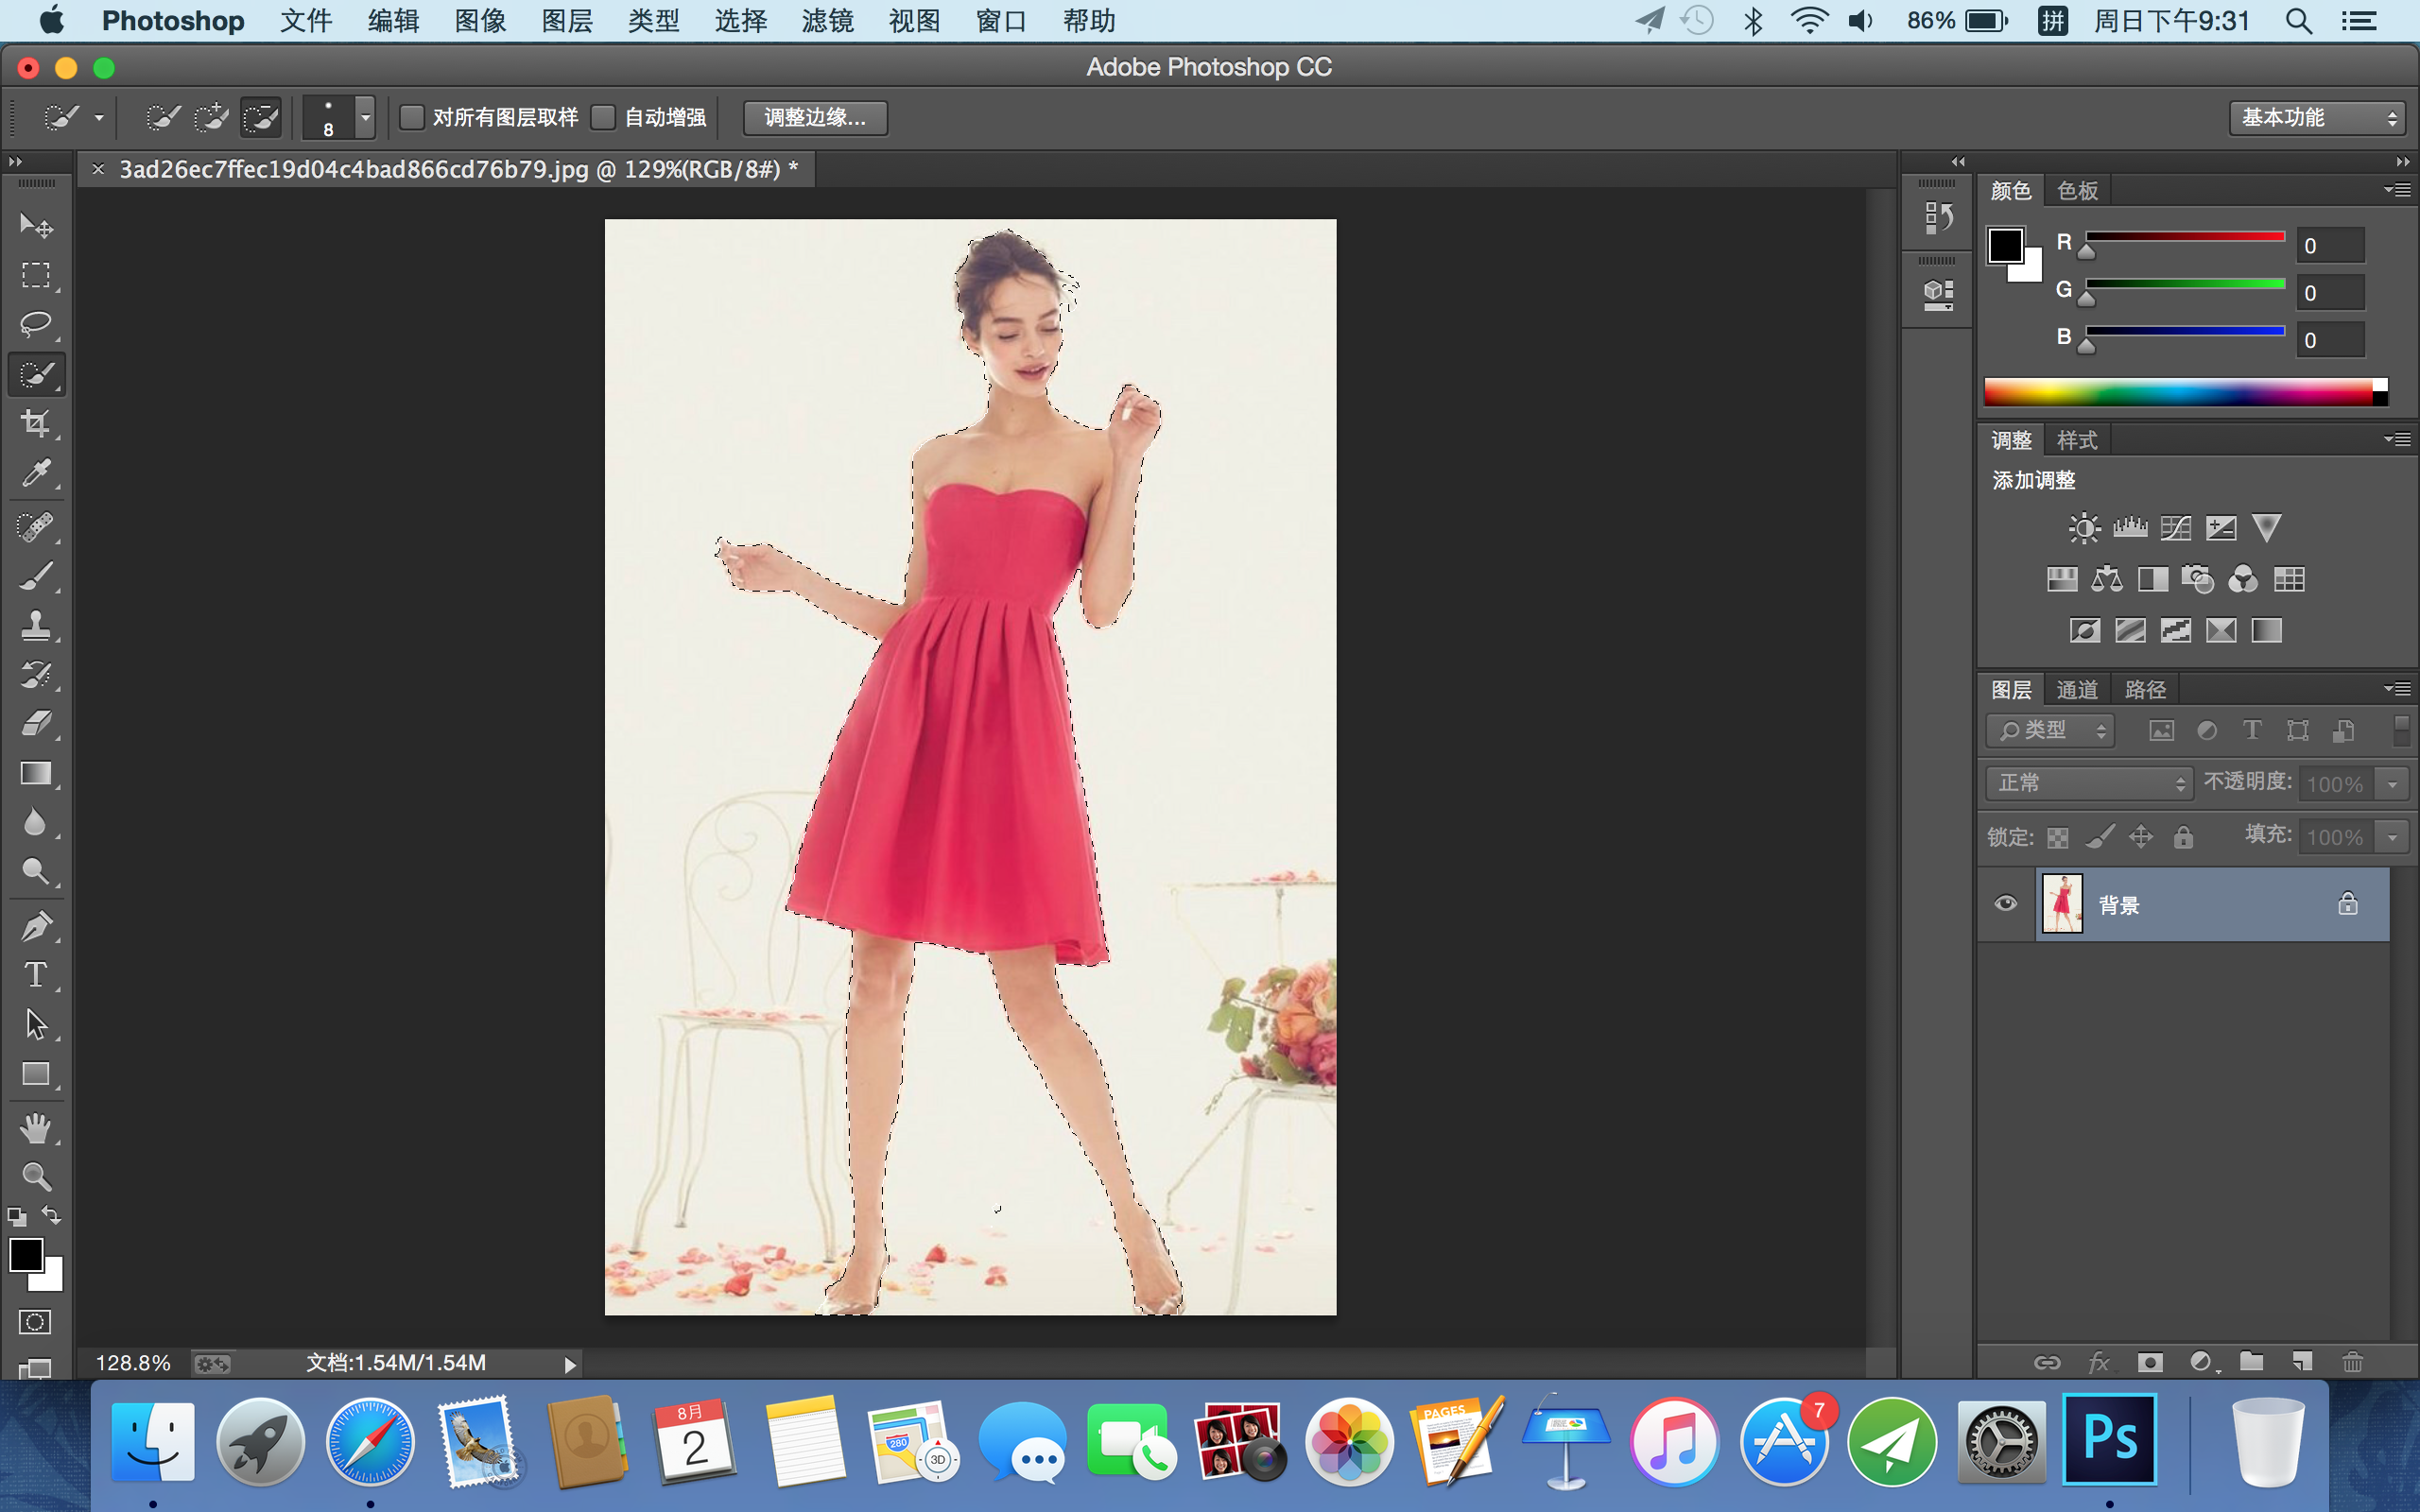Select the Gradient tool

point(36,773)
